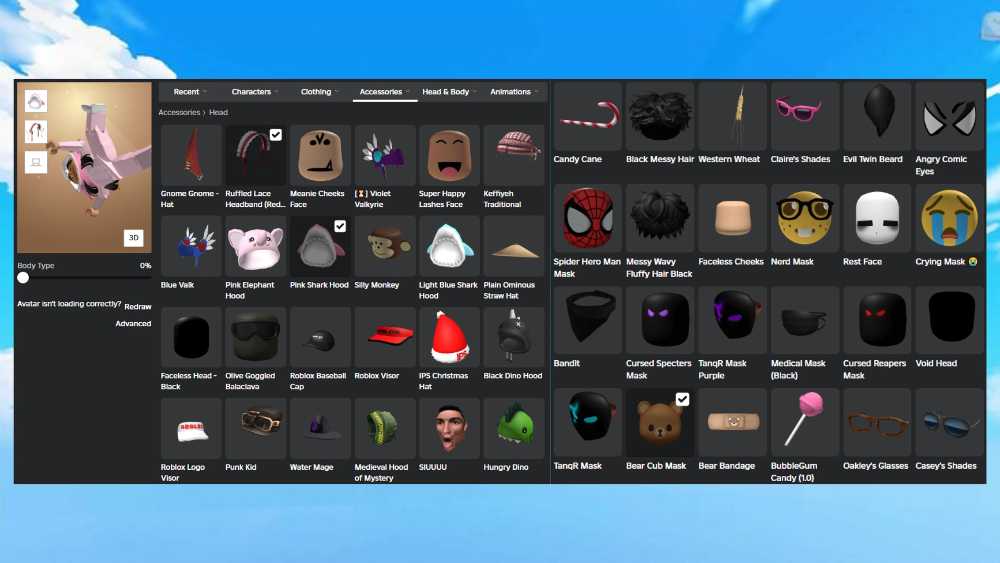Select the Gnome Gnome Hat item

[191, 155]
